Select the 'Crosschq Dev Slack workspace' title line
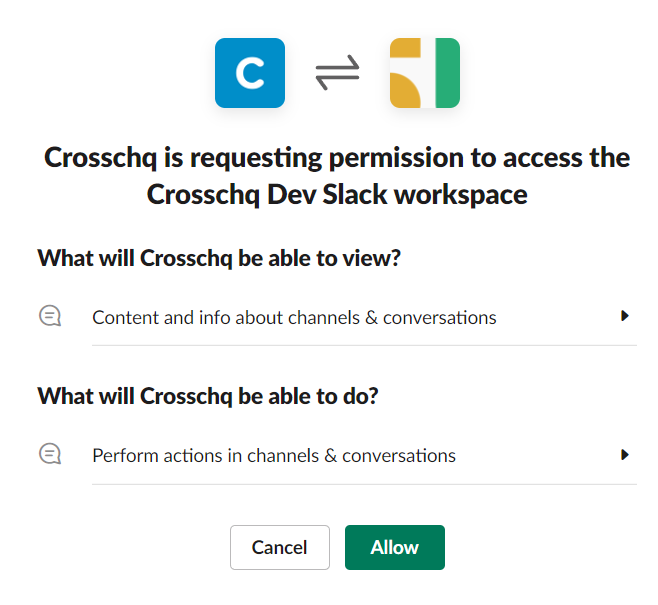 [x=337, y=195]
